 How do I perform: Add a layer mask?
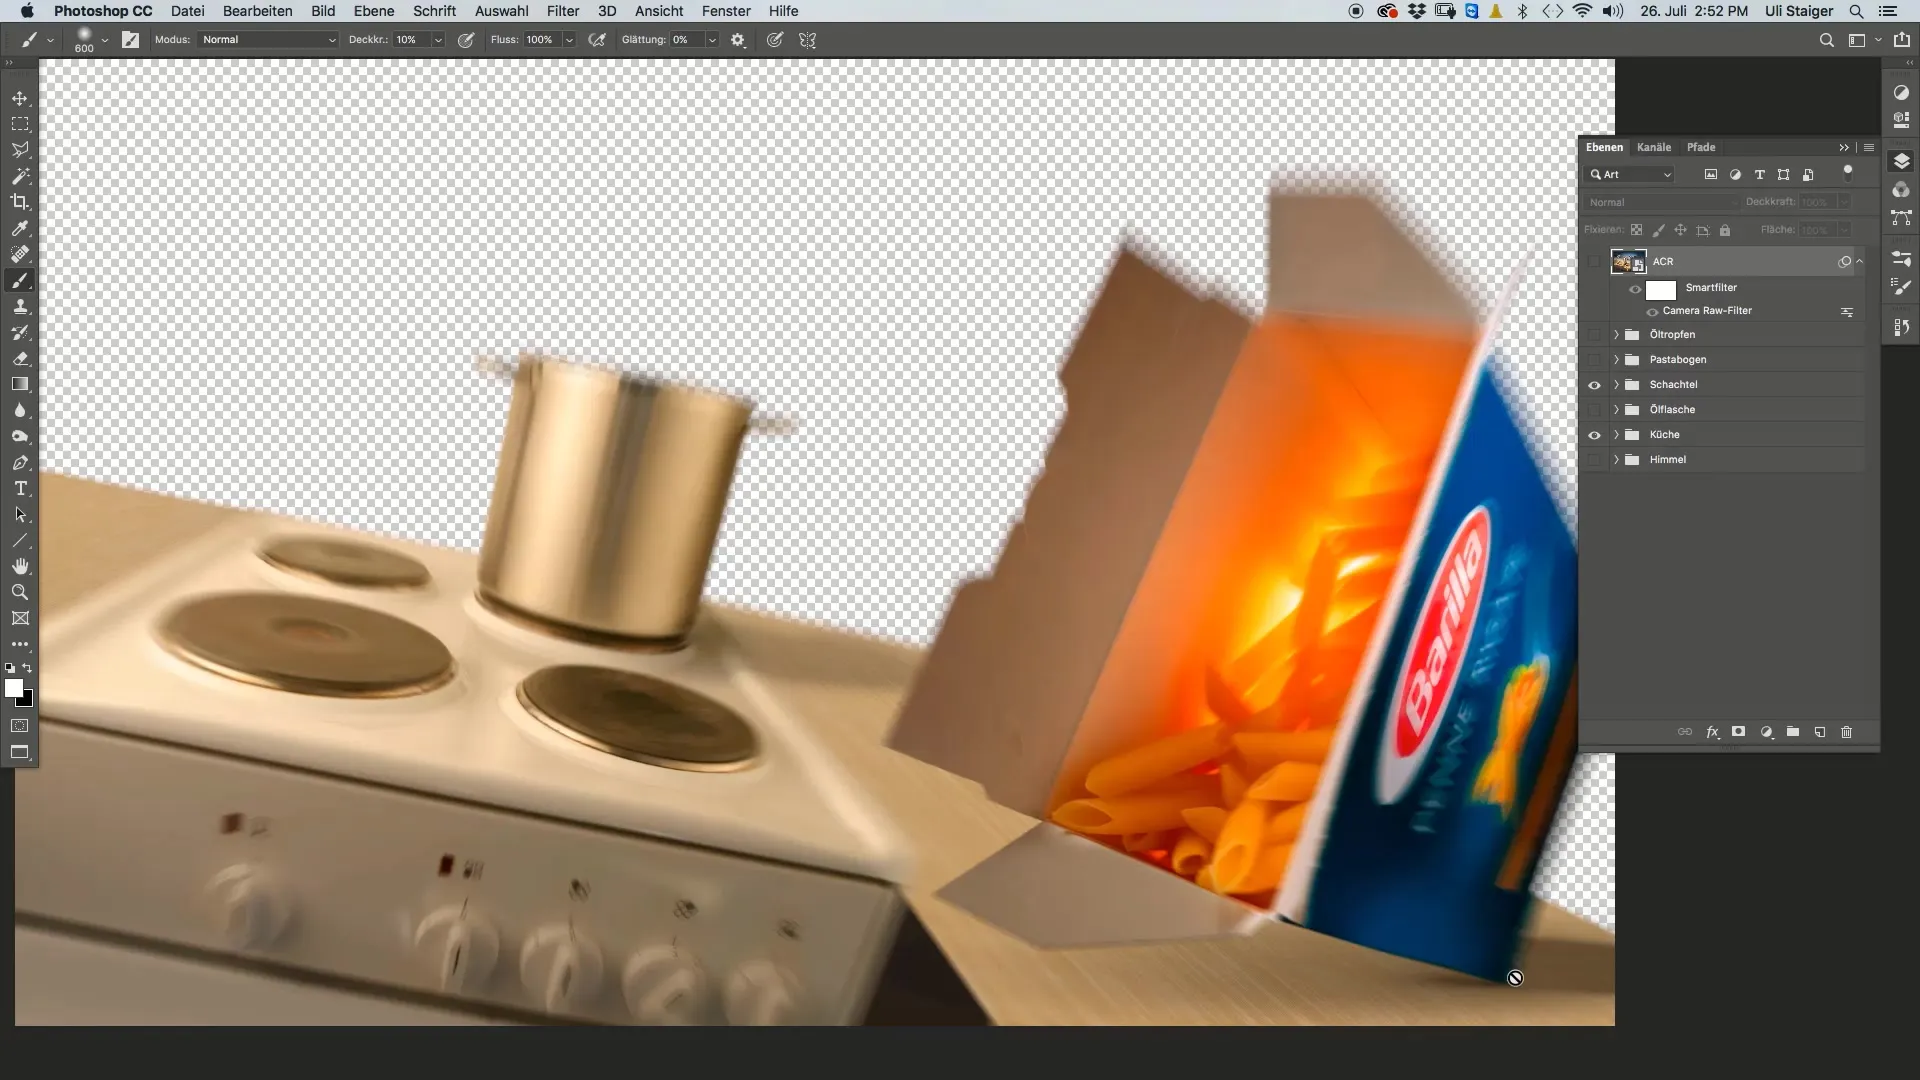1739,732
